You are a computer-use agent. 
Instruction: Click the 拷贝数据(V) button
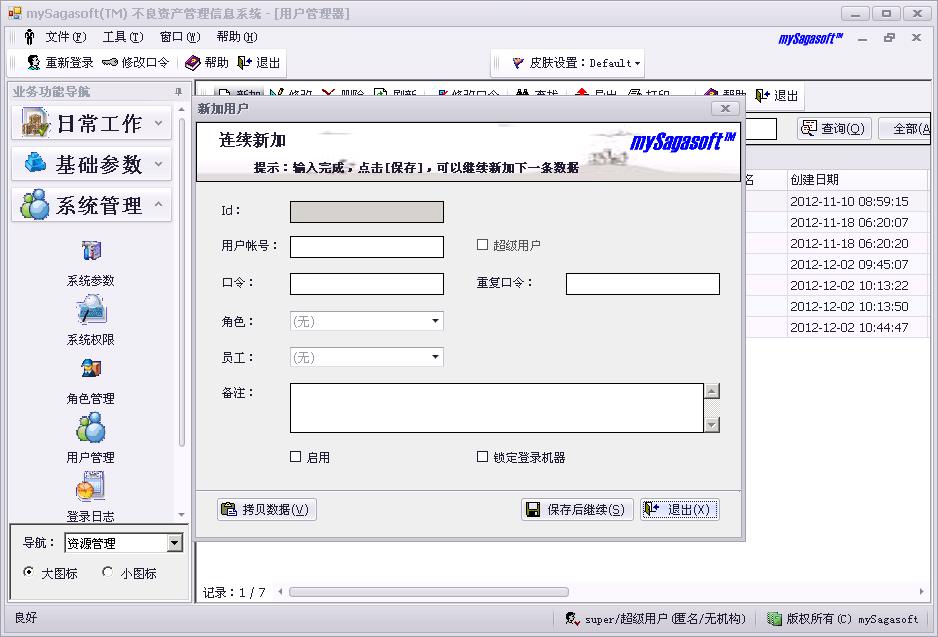coord(267,510)
